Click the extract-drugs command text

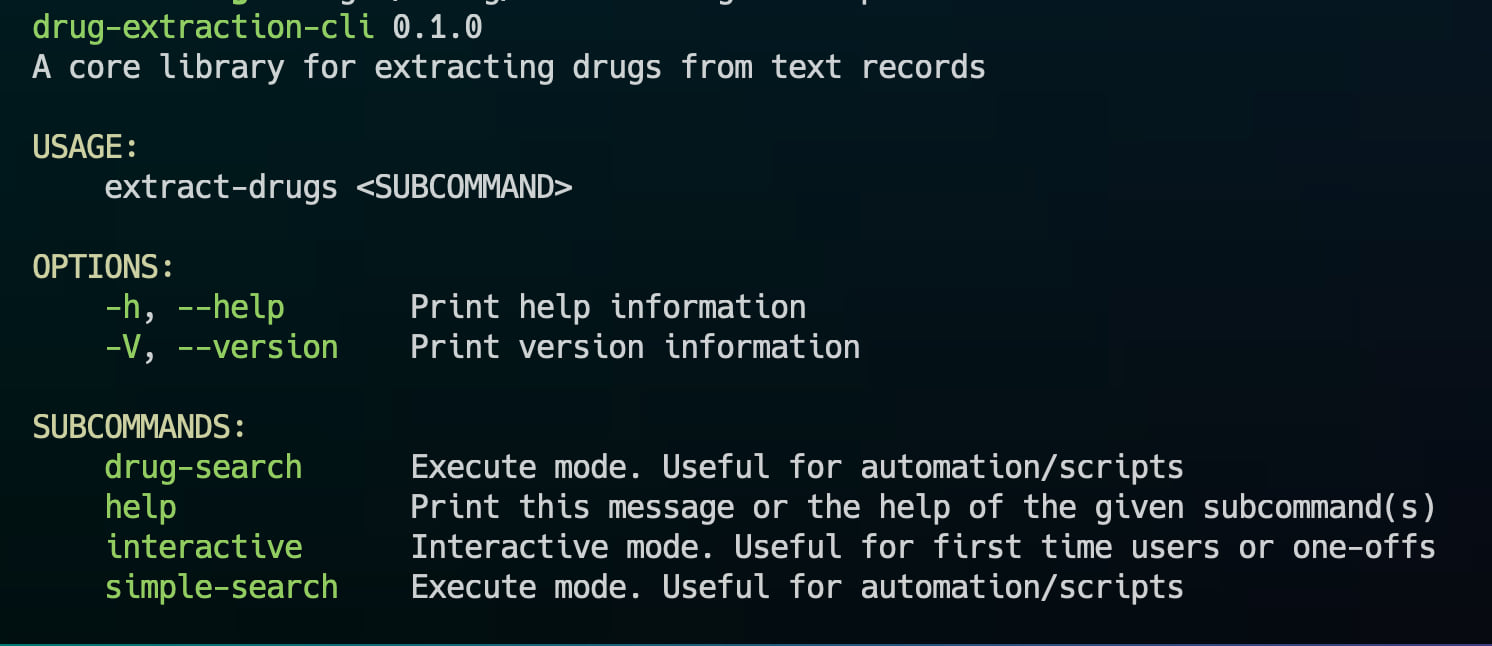[x=221, y=187]
